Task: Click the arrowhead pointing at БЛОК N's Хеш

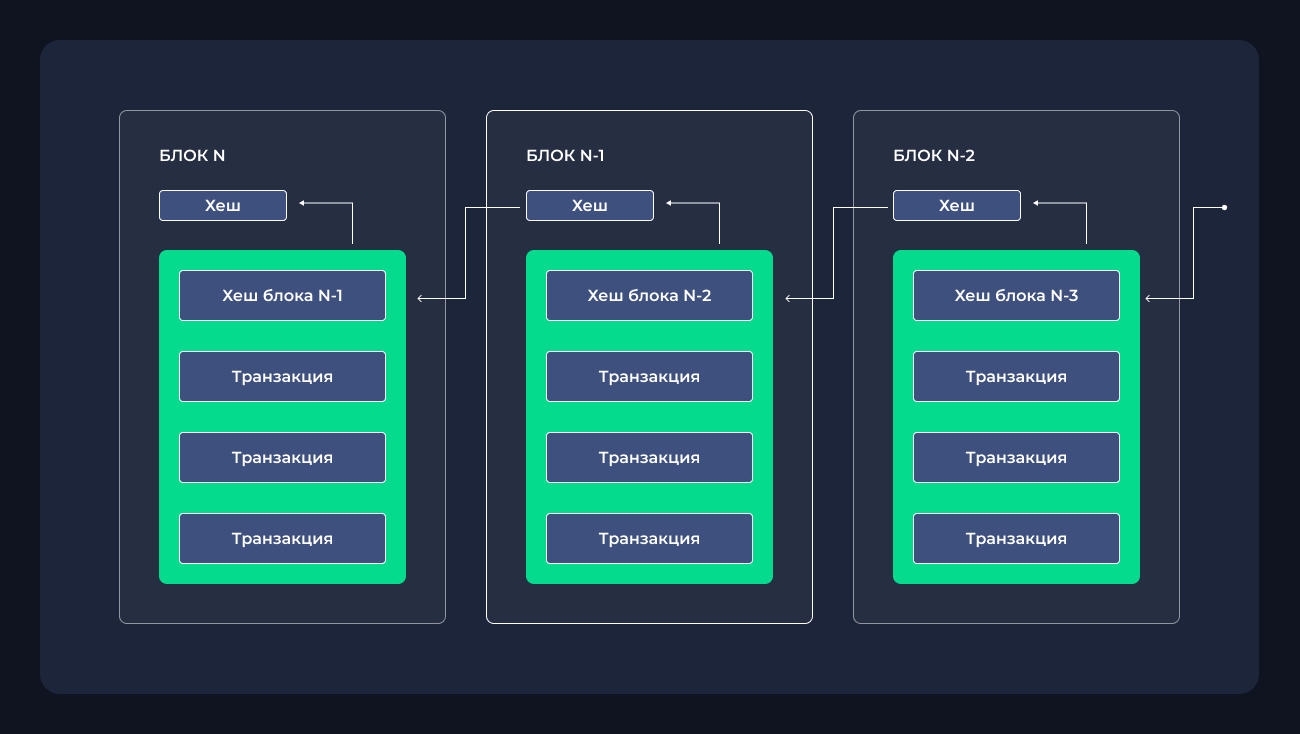Action: (x=302, y=203)
